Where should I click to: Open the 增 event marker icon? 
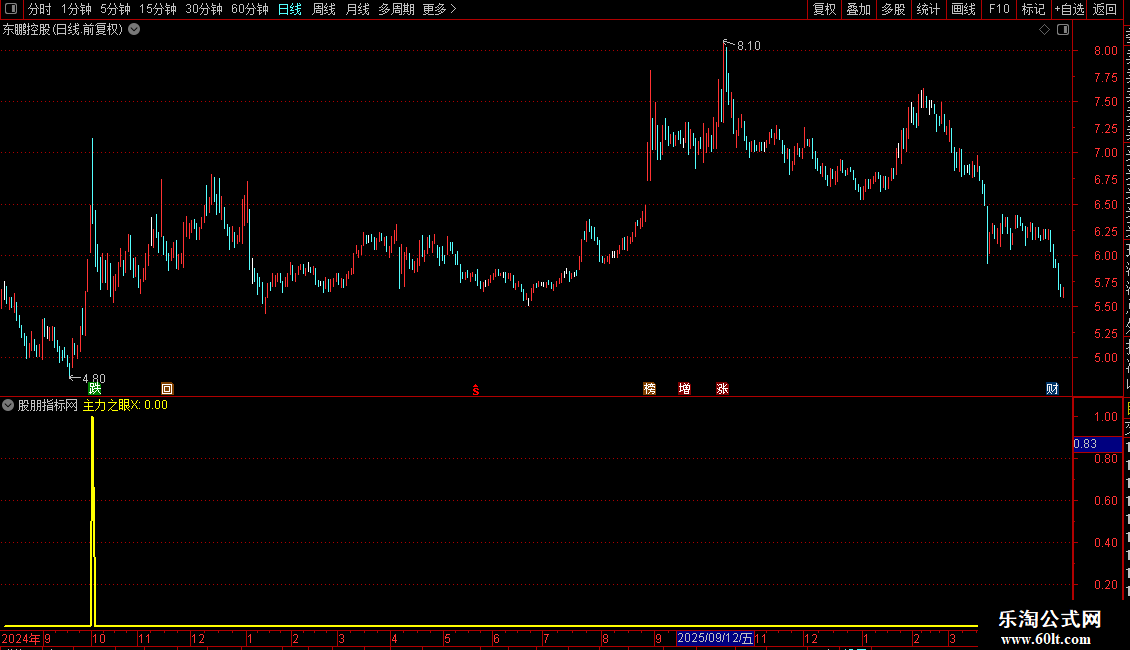coord(685,389)
